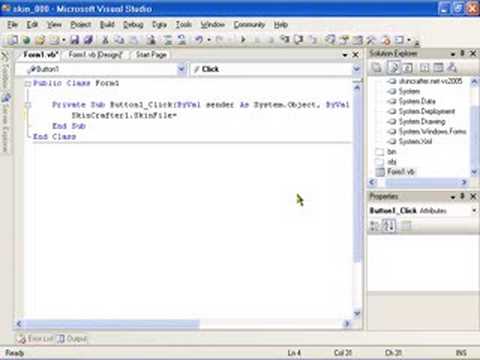
Task: Switch to the Start Page tab
Action: [x=151, y=54]
